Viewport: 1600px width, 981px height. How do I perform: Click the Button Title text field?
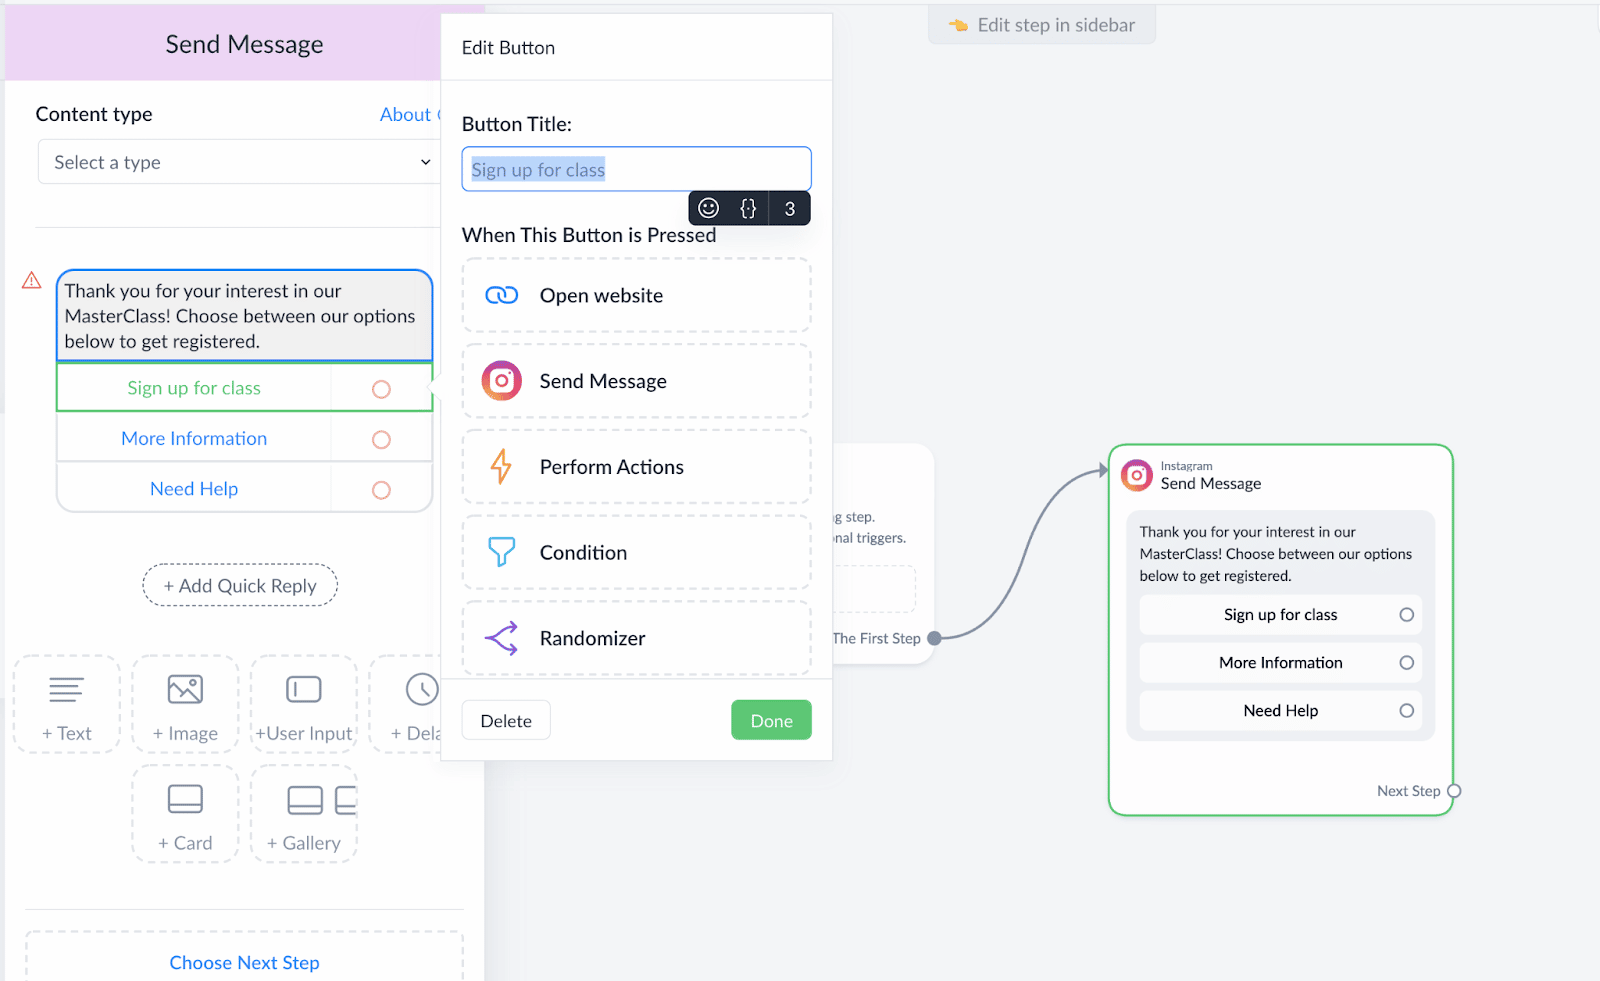tap(636, 169)
